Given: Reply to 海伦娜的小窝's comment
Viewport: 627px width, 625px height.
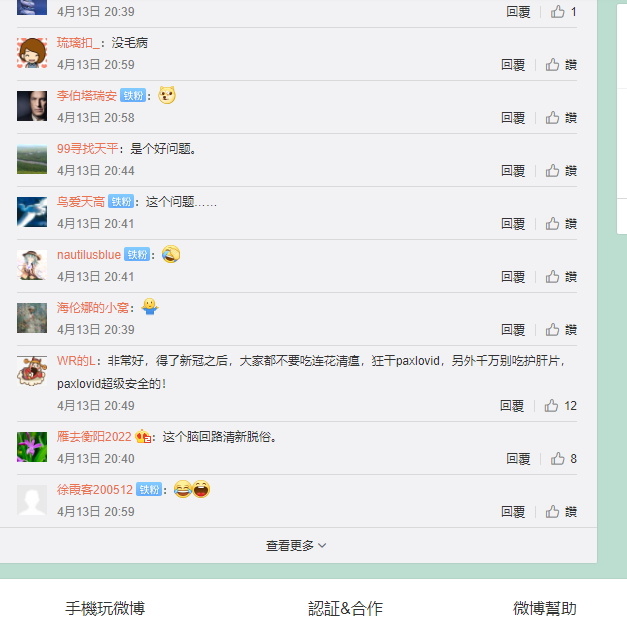Looking at the screenshot, I should 513,330.
